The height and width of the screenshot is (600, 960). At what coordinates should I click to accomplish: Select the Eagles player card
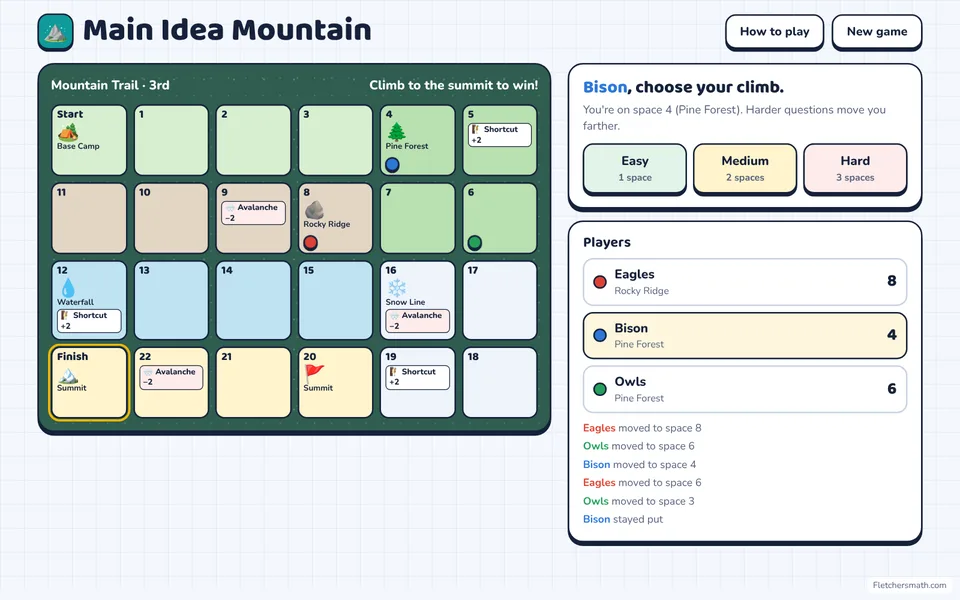(744, 282)
